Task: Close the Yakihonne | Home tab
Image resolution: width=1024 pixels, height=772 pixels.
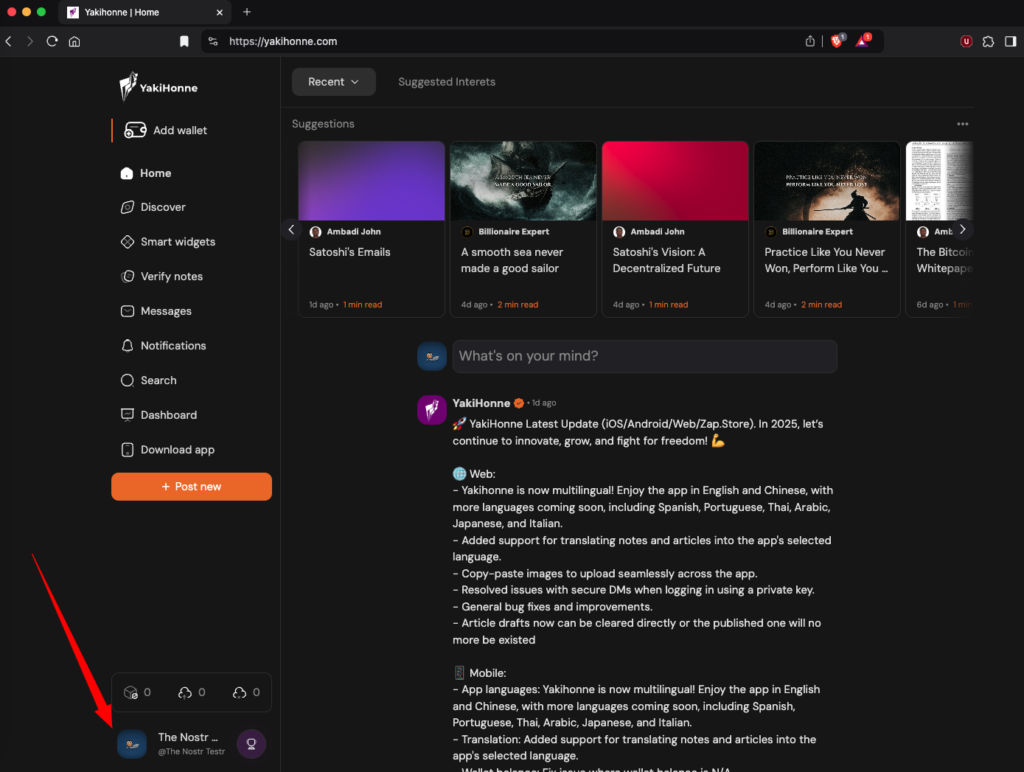Action: pyautogui.click(x=219, y=12)
